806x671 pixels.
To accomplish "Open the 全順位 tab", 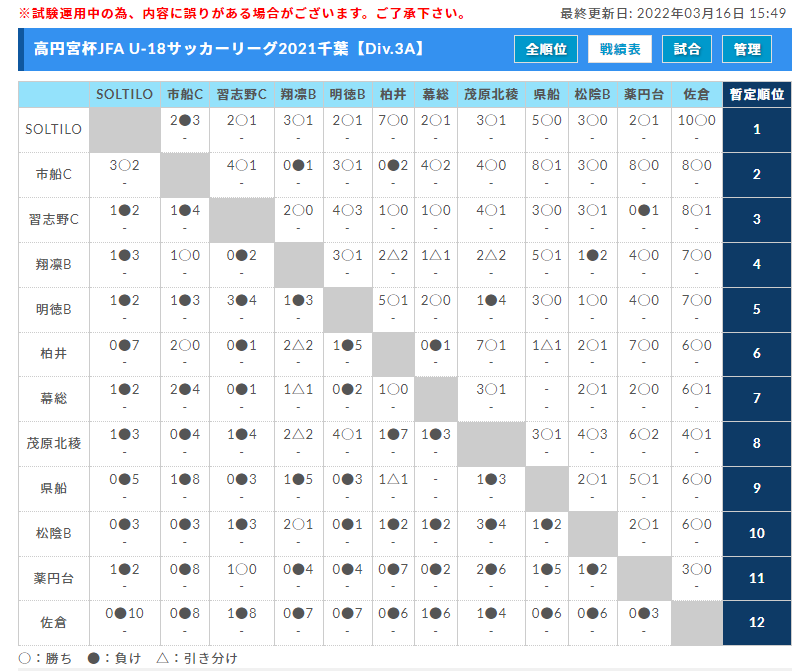I will (x=546, y=49).
